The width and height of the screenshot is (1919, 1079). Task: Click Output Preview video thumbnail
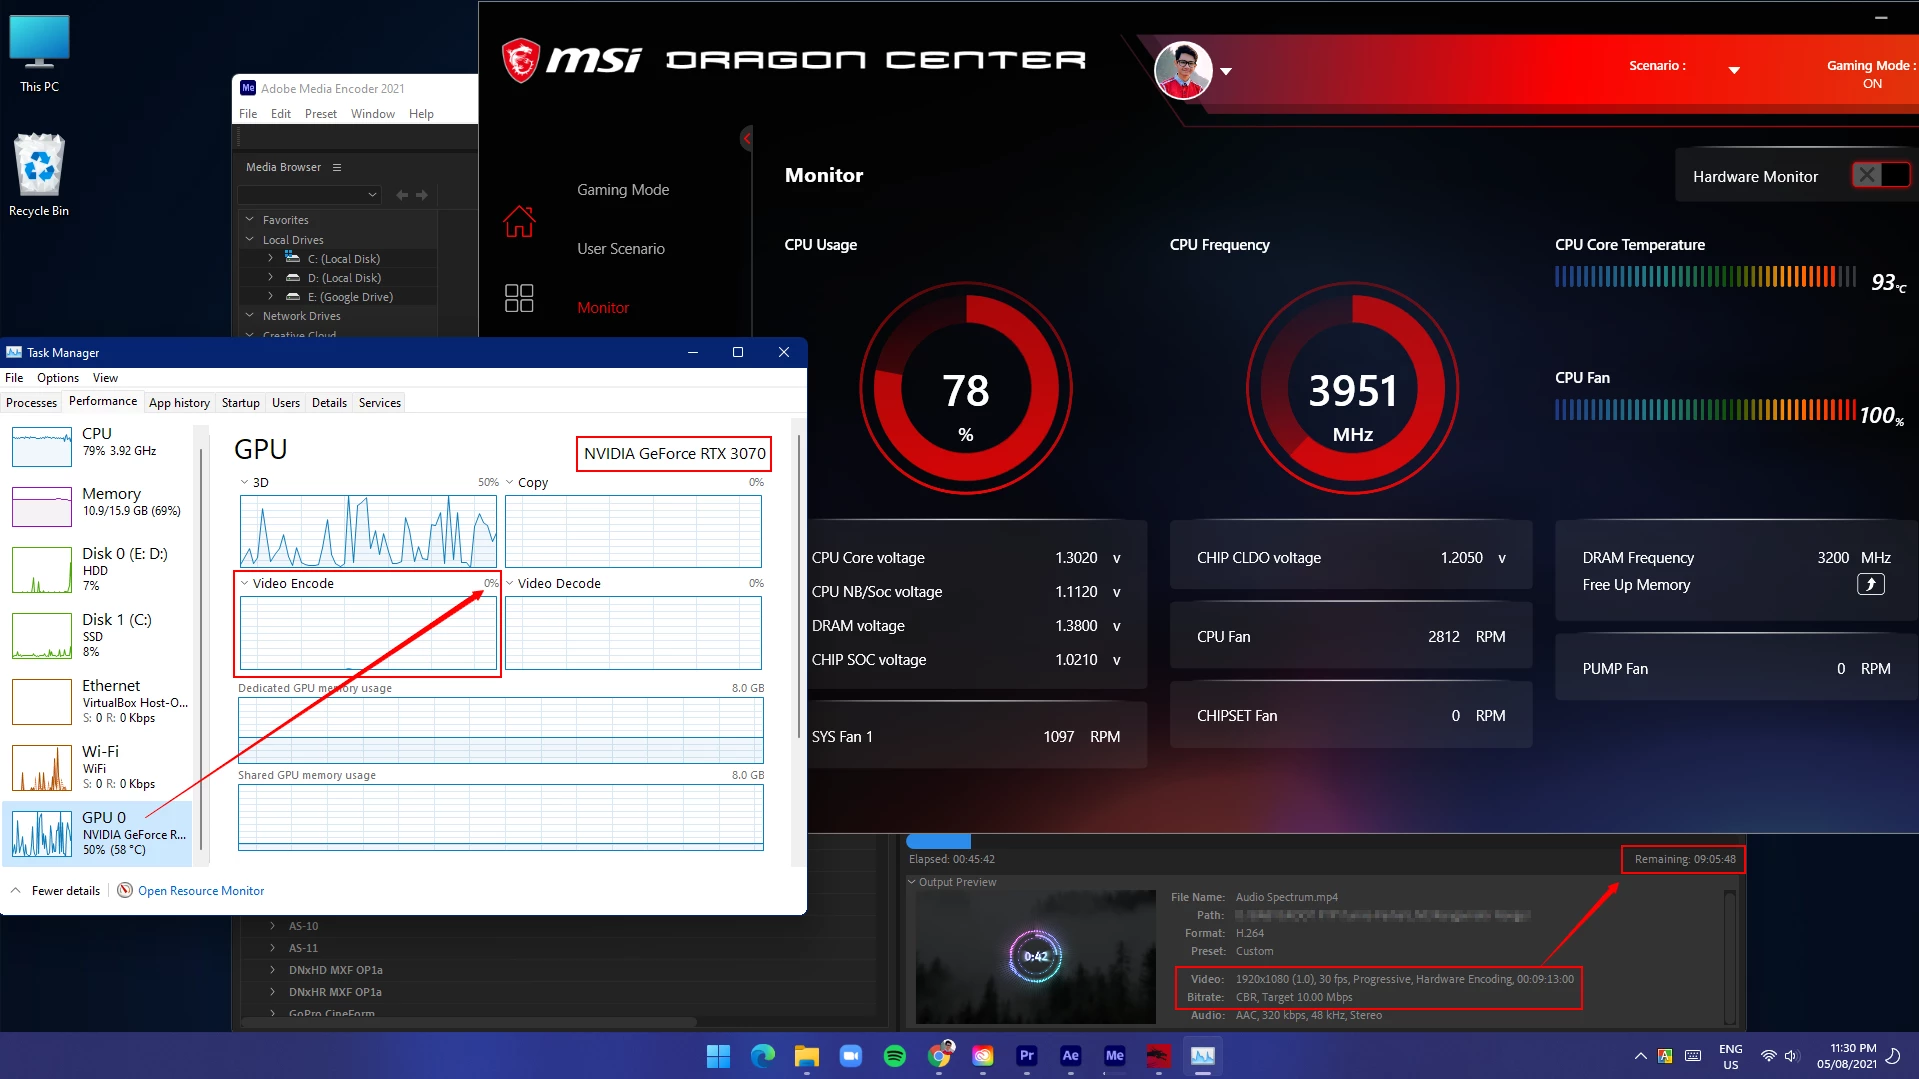pyautogui.click(x=1036, y=956)
